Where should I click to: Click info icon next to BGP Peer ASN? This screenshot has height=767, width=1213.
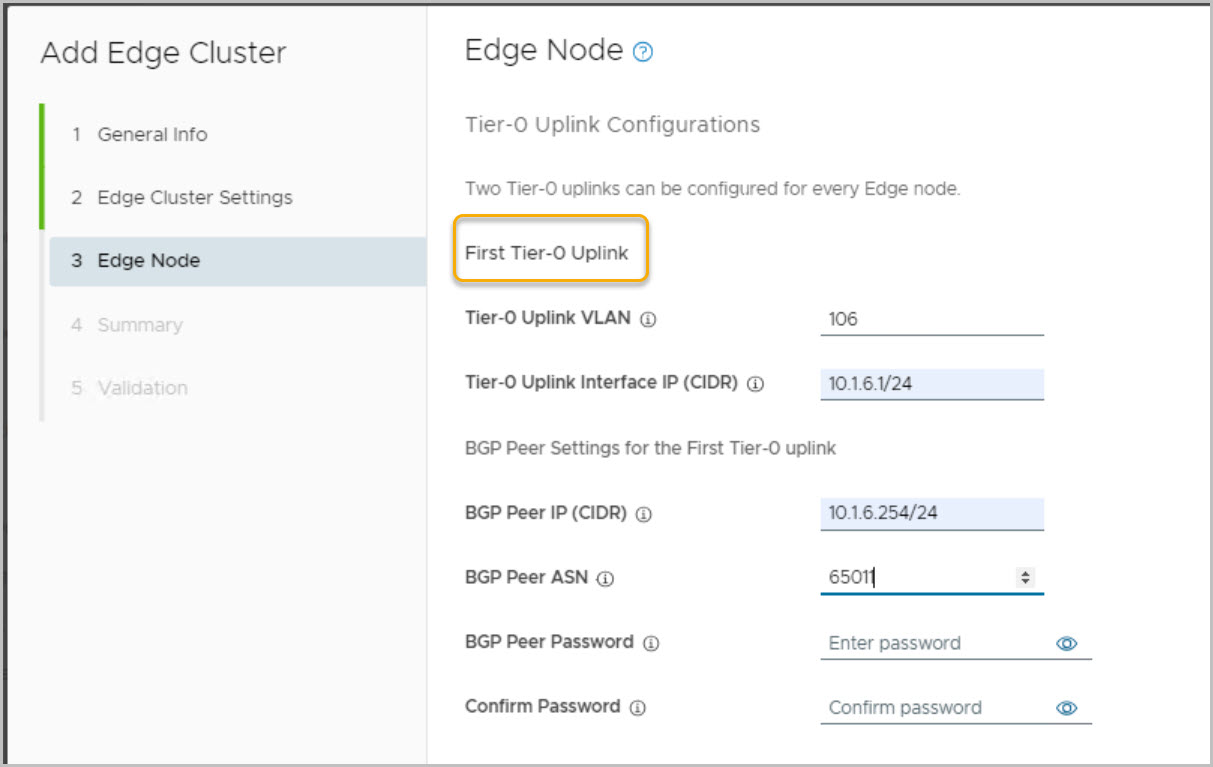(605, 579)
